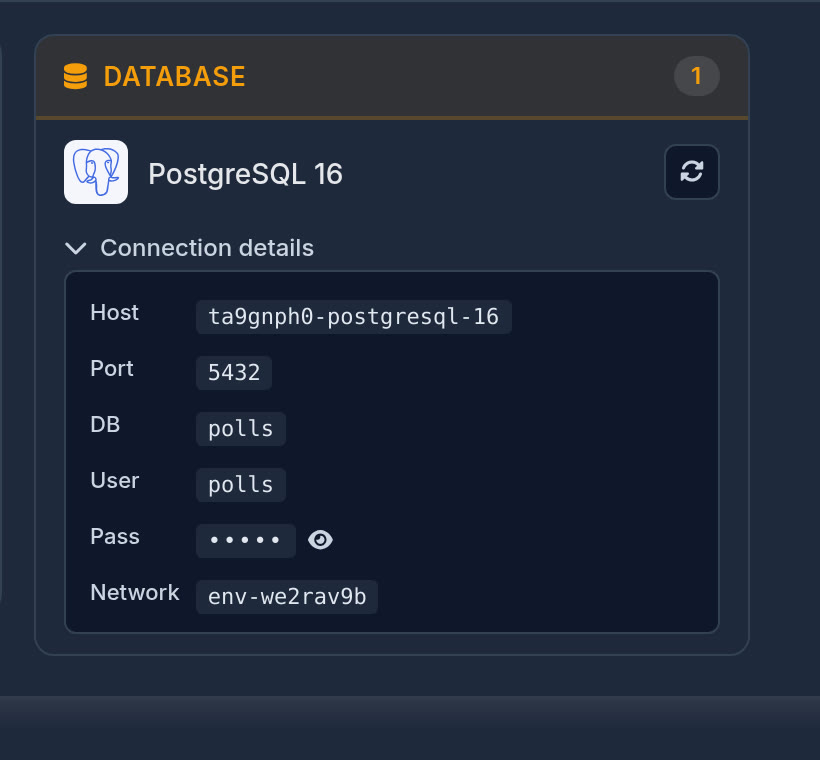Click the Pass label
The image size is (820, 760).
115,537
